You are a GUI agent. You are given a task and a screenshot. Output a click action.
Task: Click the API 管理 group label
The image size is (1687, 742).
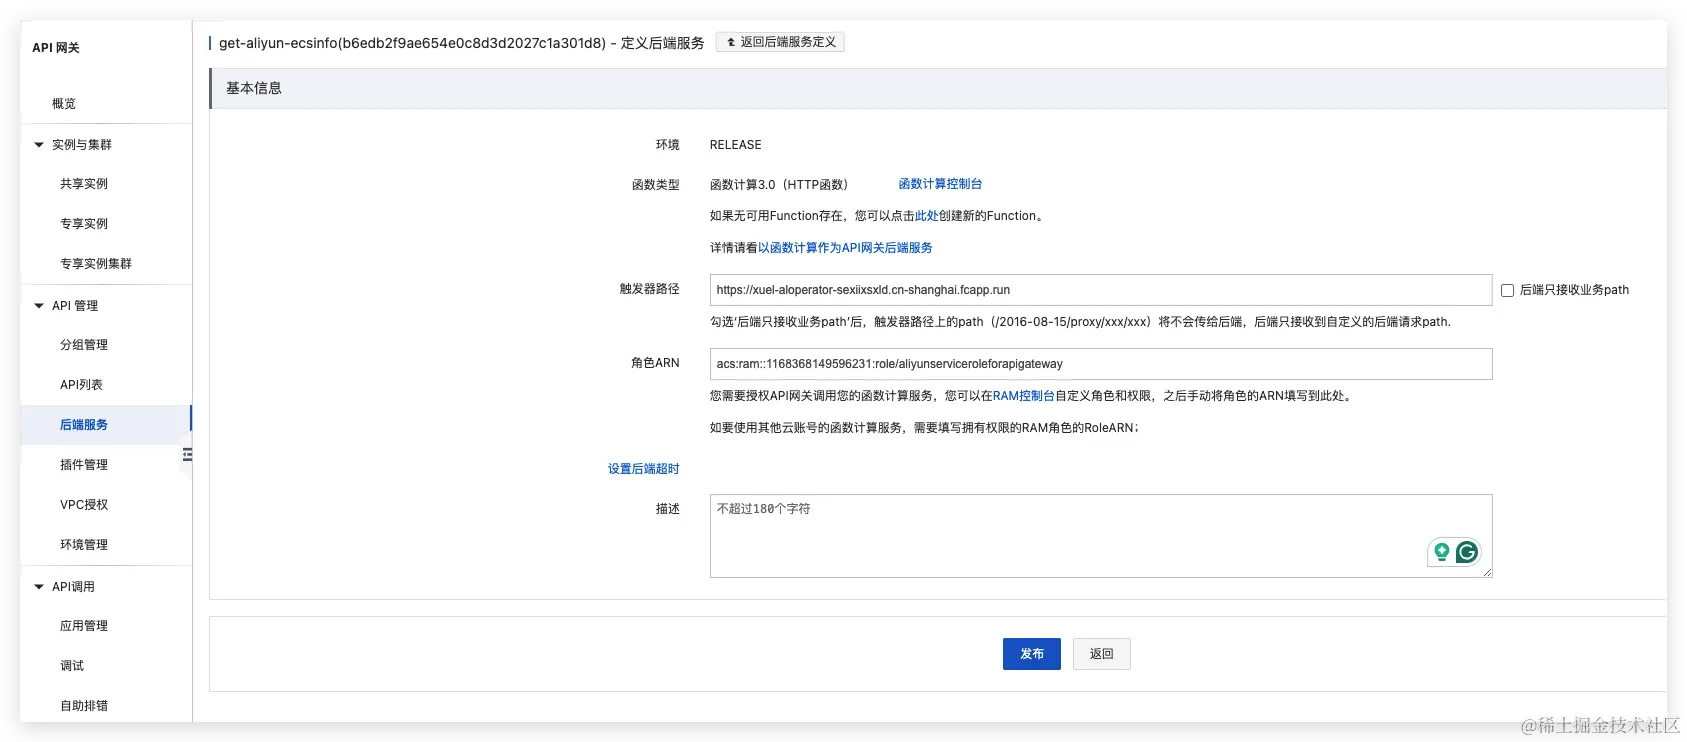click(x=75, y=306)
